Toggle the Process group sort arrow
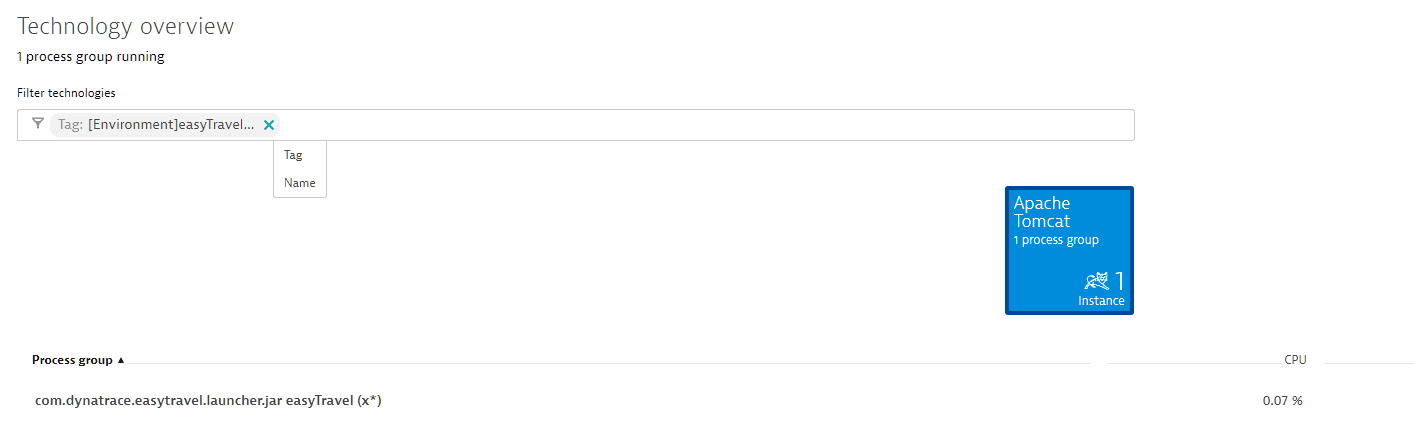The image size is (1414, 441). point(121,360)
